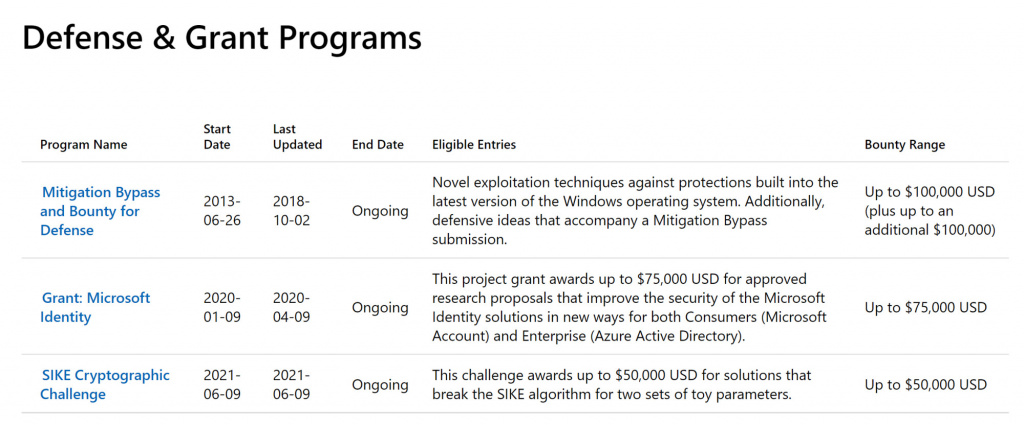The width and height of the screenshot is (1024, 425).
Task: Open Mitigation Bypass and Bounty for Defense link
Action: coord(100,211)
